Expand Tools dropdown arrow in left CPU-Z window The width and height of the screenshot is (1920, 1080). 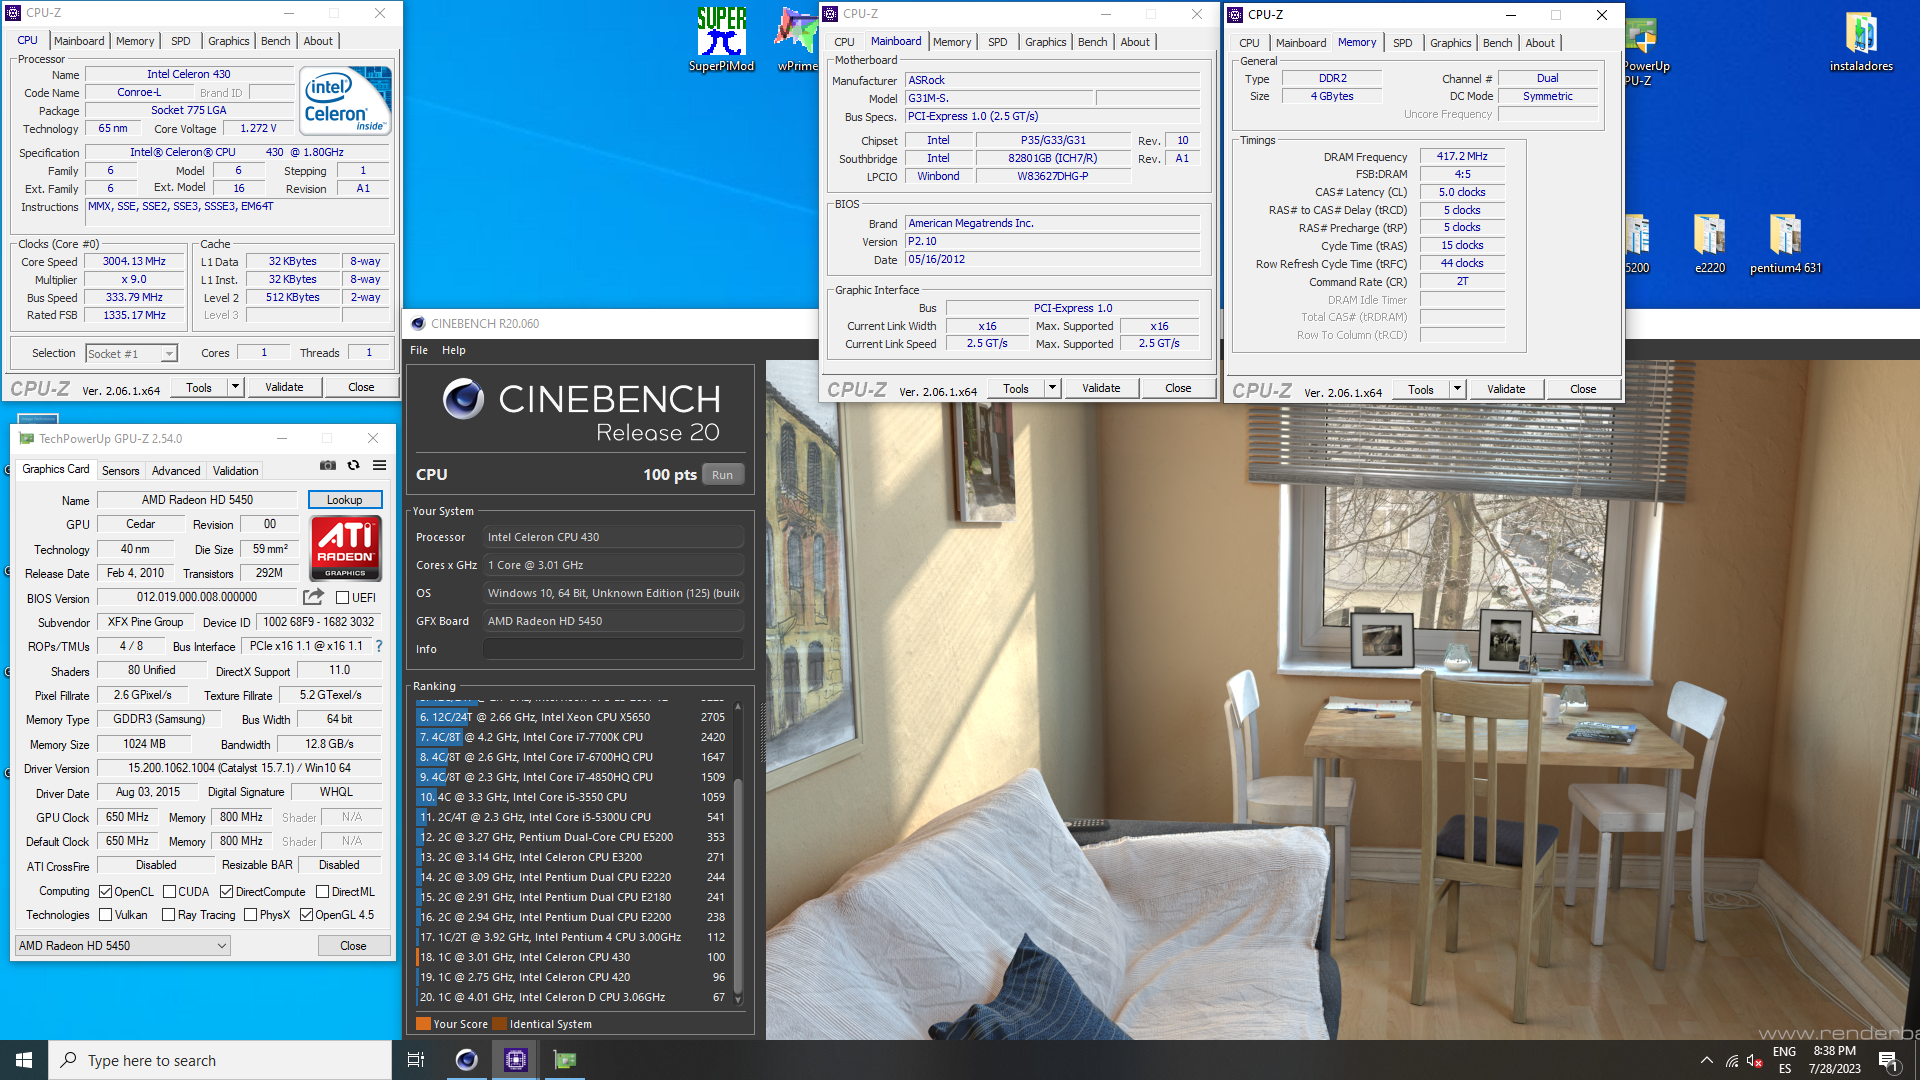235,387
